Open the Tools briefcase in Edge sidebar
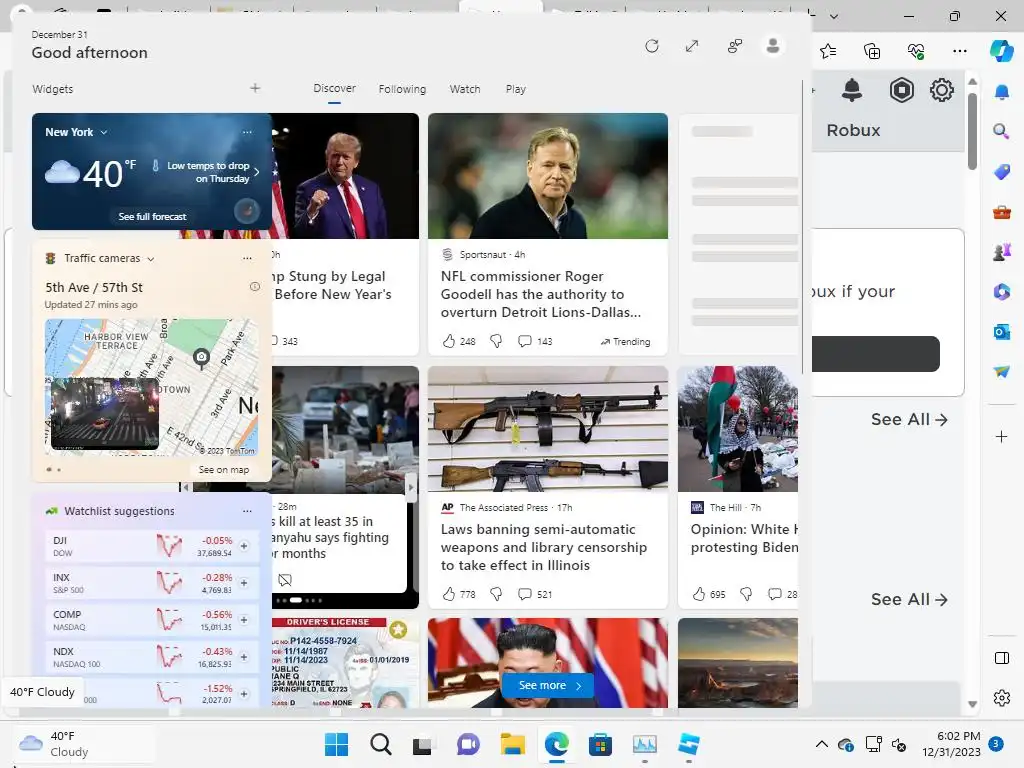Viewport: 1024px width, 768px height. pyautogui.click(x=1001, y=212)
